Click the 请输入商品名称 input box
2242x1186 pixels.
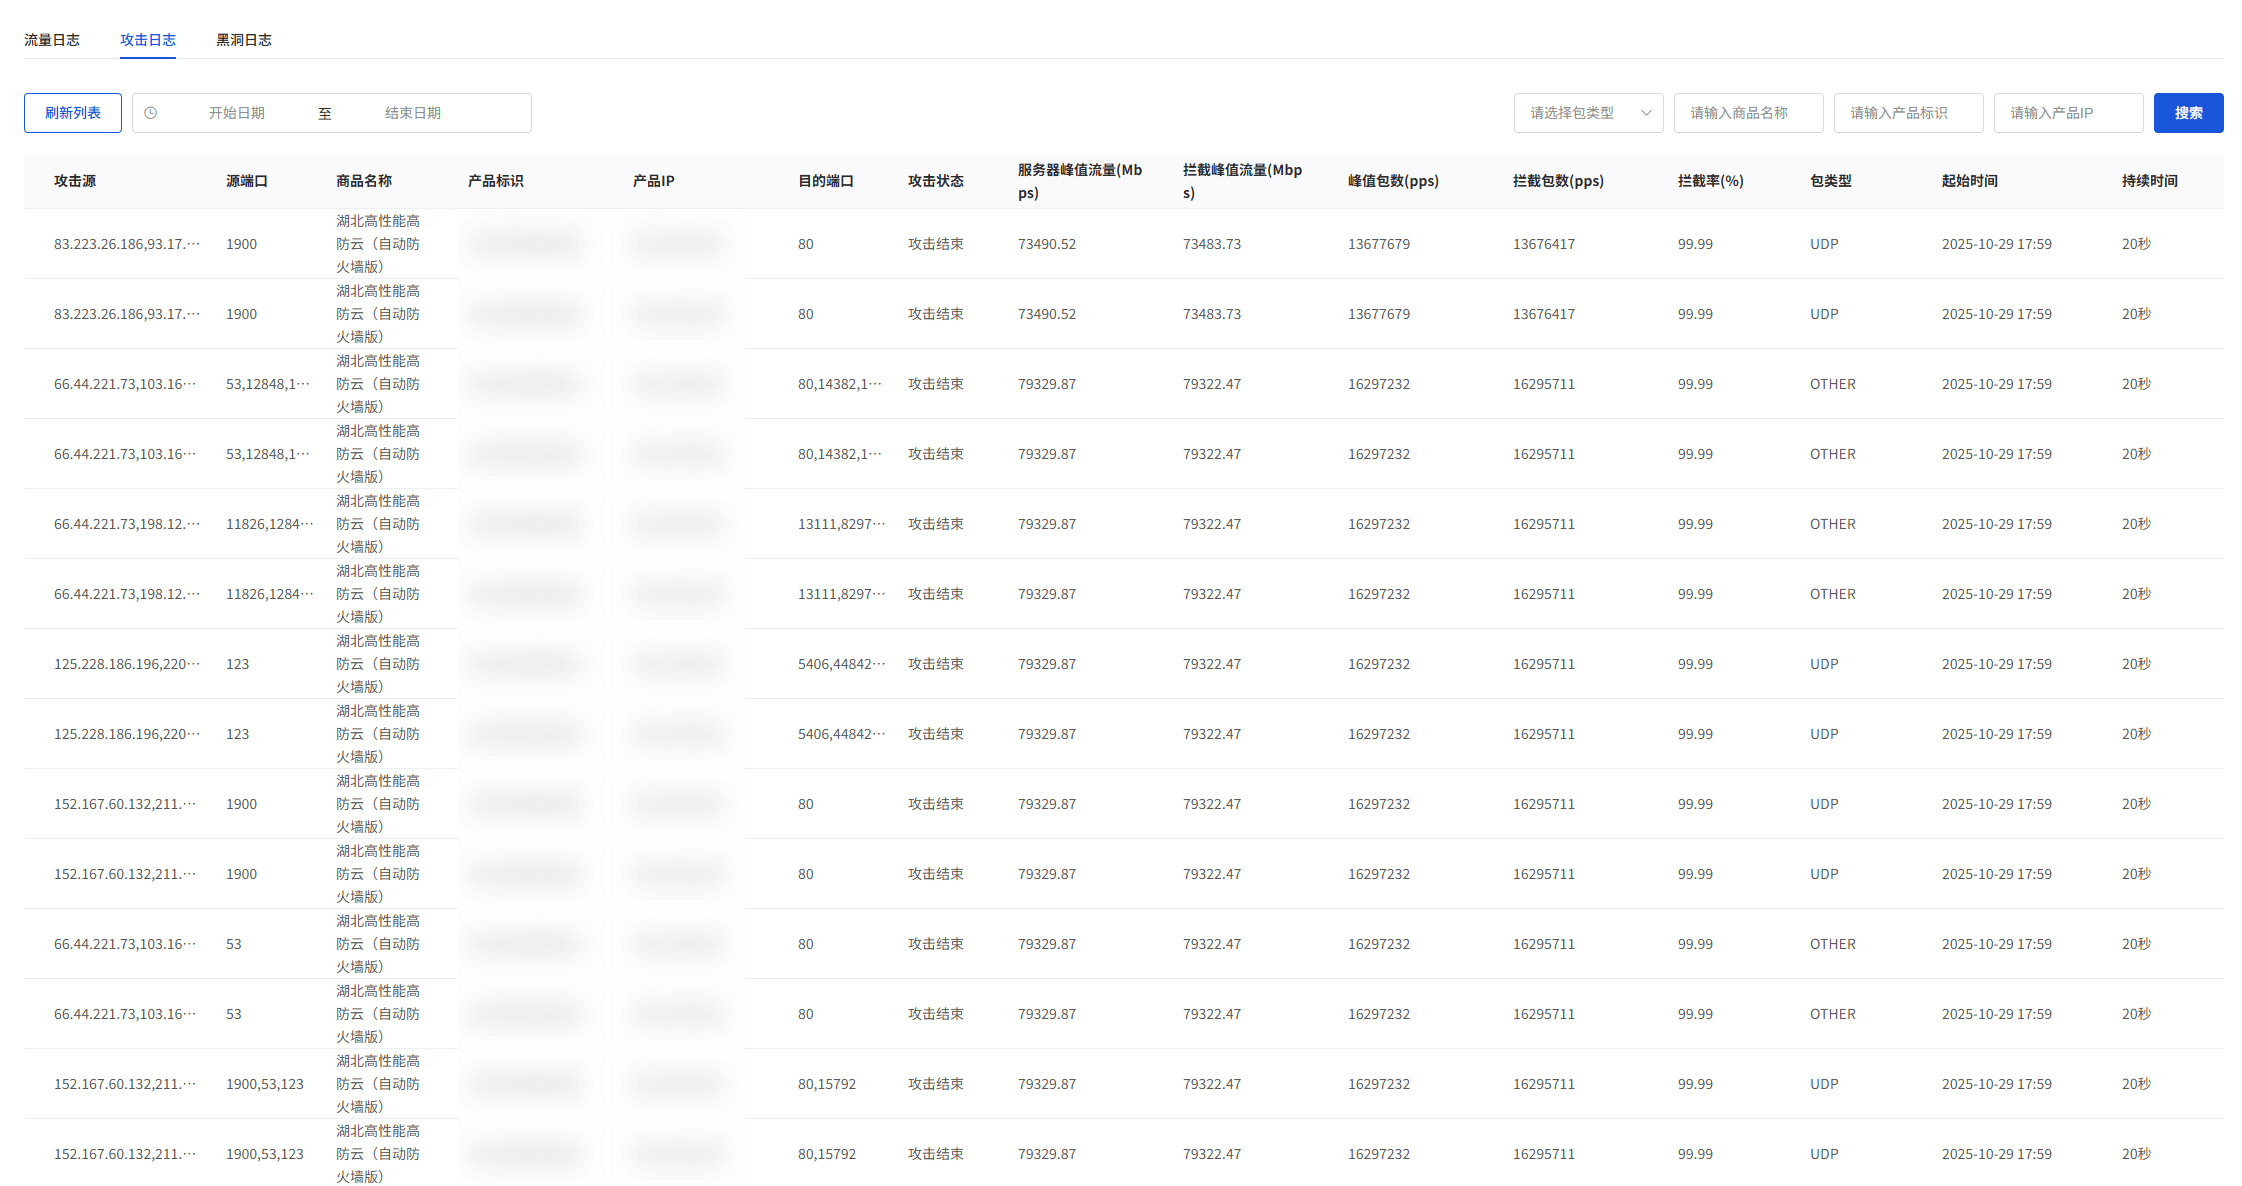1747,113
